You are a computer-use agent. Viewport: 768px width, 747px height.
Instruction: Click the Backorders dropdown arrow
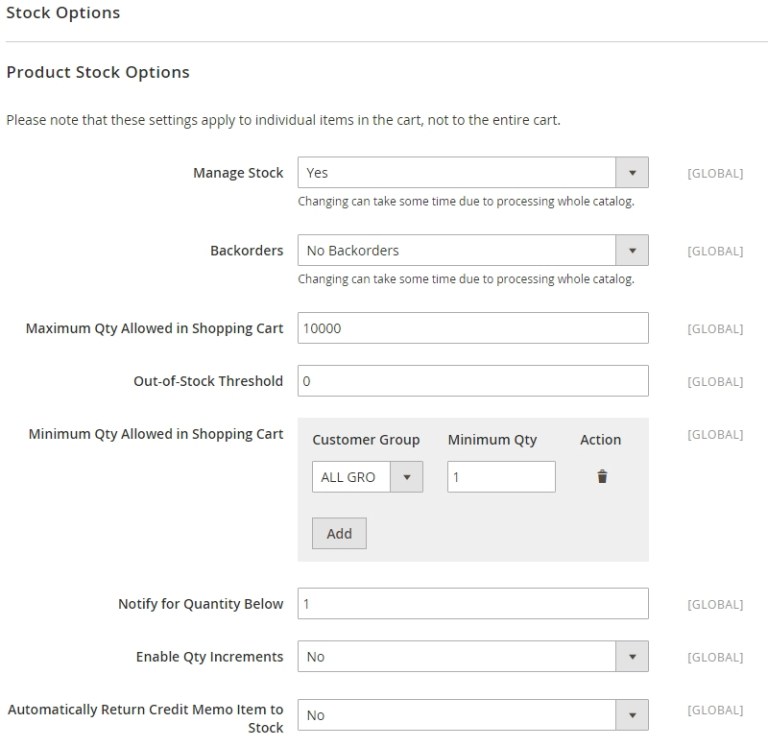[631, 250]
